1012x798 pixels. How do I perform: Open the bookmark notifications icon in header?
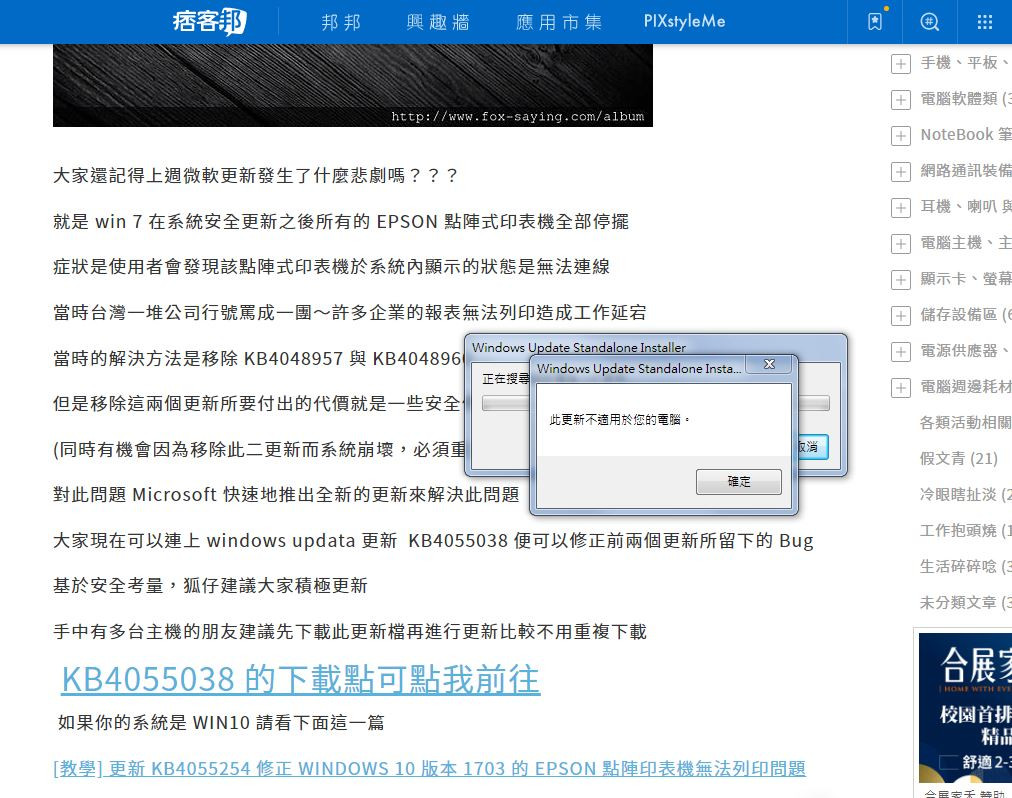[x=875, y=22]
